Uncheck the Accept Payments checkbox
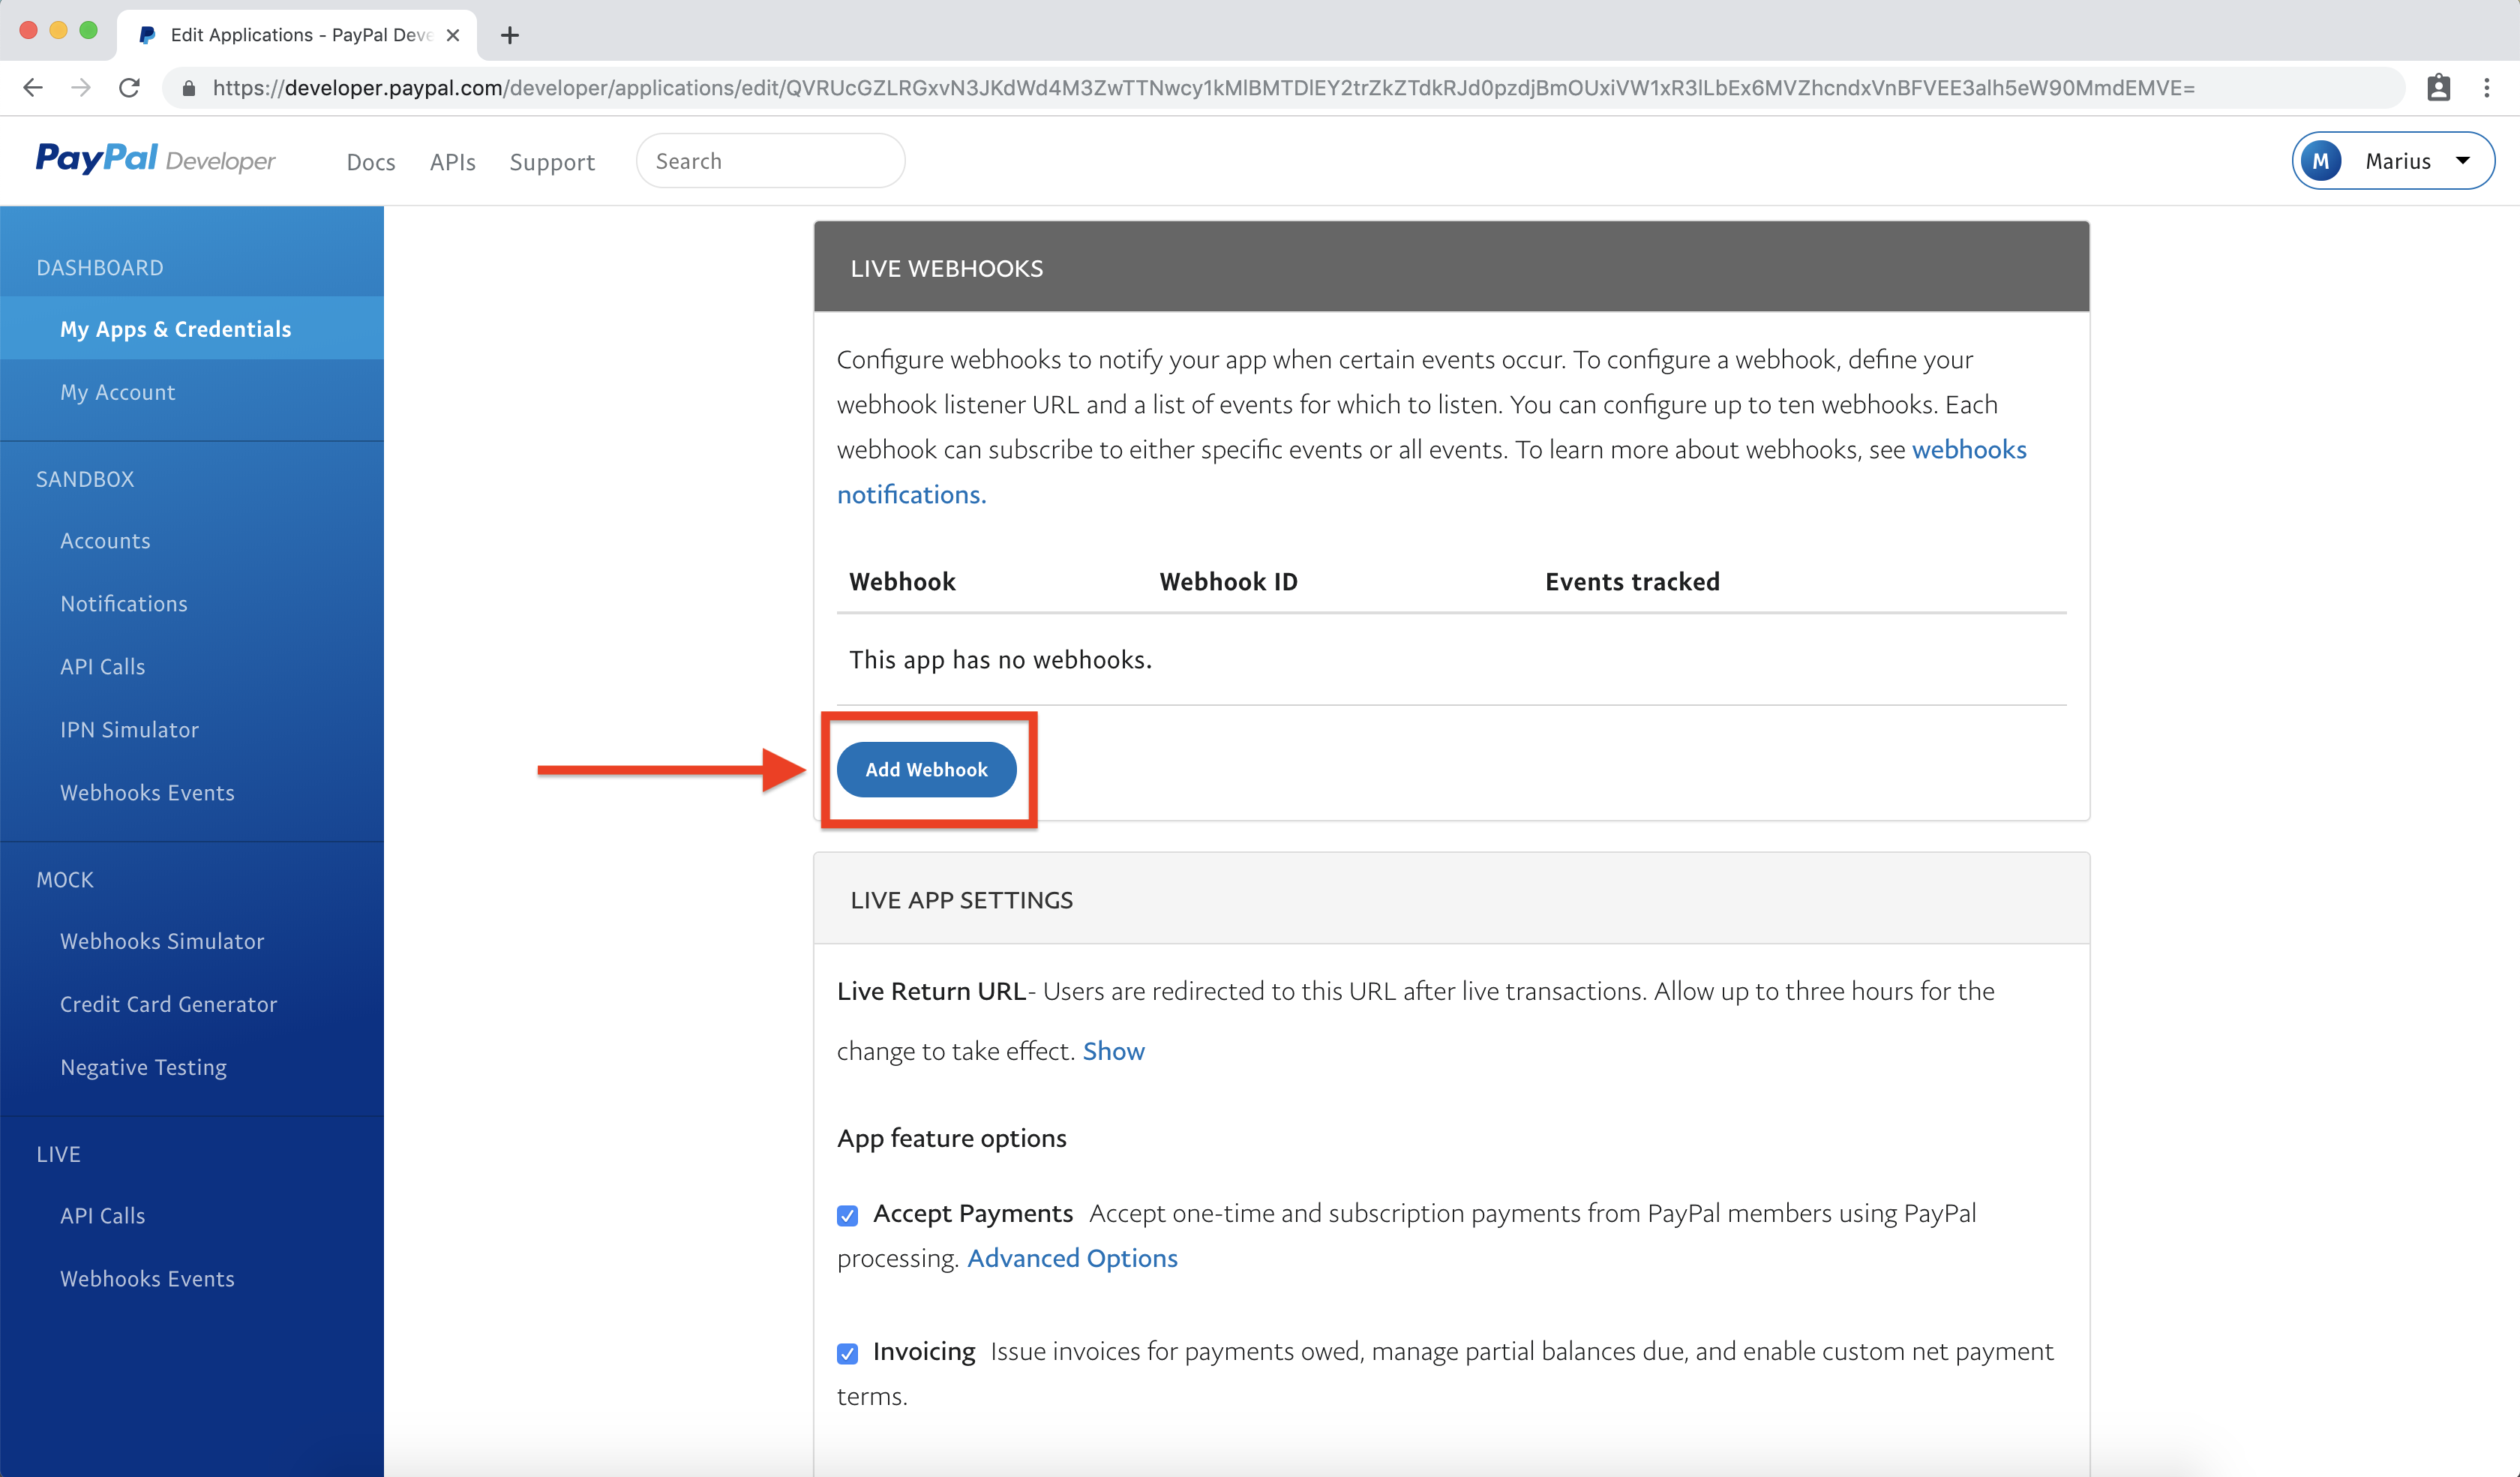2520x1477 pixels. pyautogui.click(x=847, y=1215)
